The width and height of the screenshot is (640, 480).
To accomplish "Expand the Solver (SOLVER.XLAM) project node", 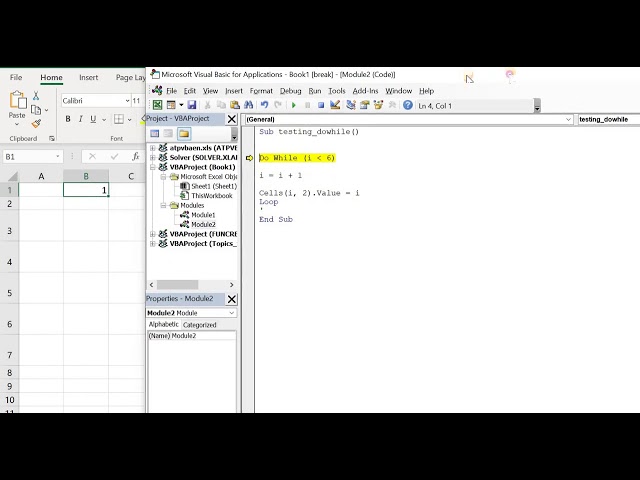I will 152,157.
